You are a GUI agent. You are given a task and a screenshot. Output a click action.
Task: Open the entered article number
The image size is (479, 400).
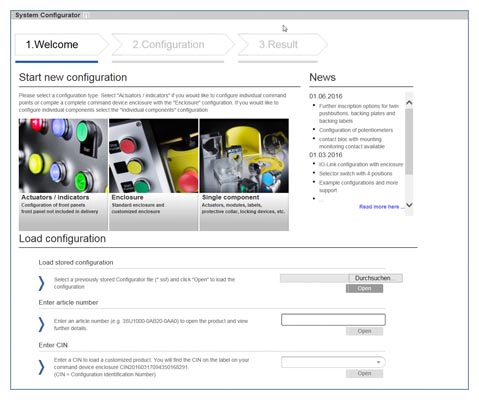click(364, 331)
